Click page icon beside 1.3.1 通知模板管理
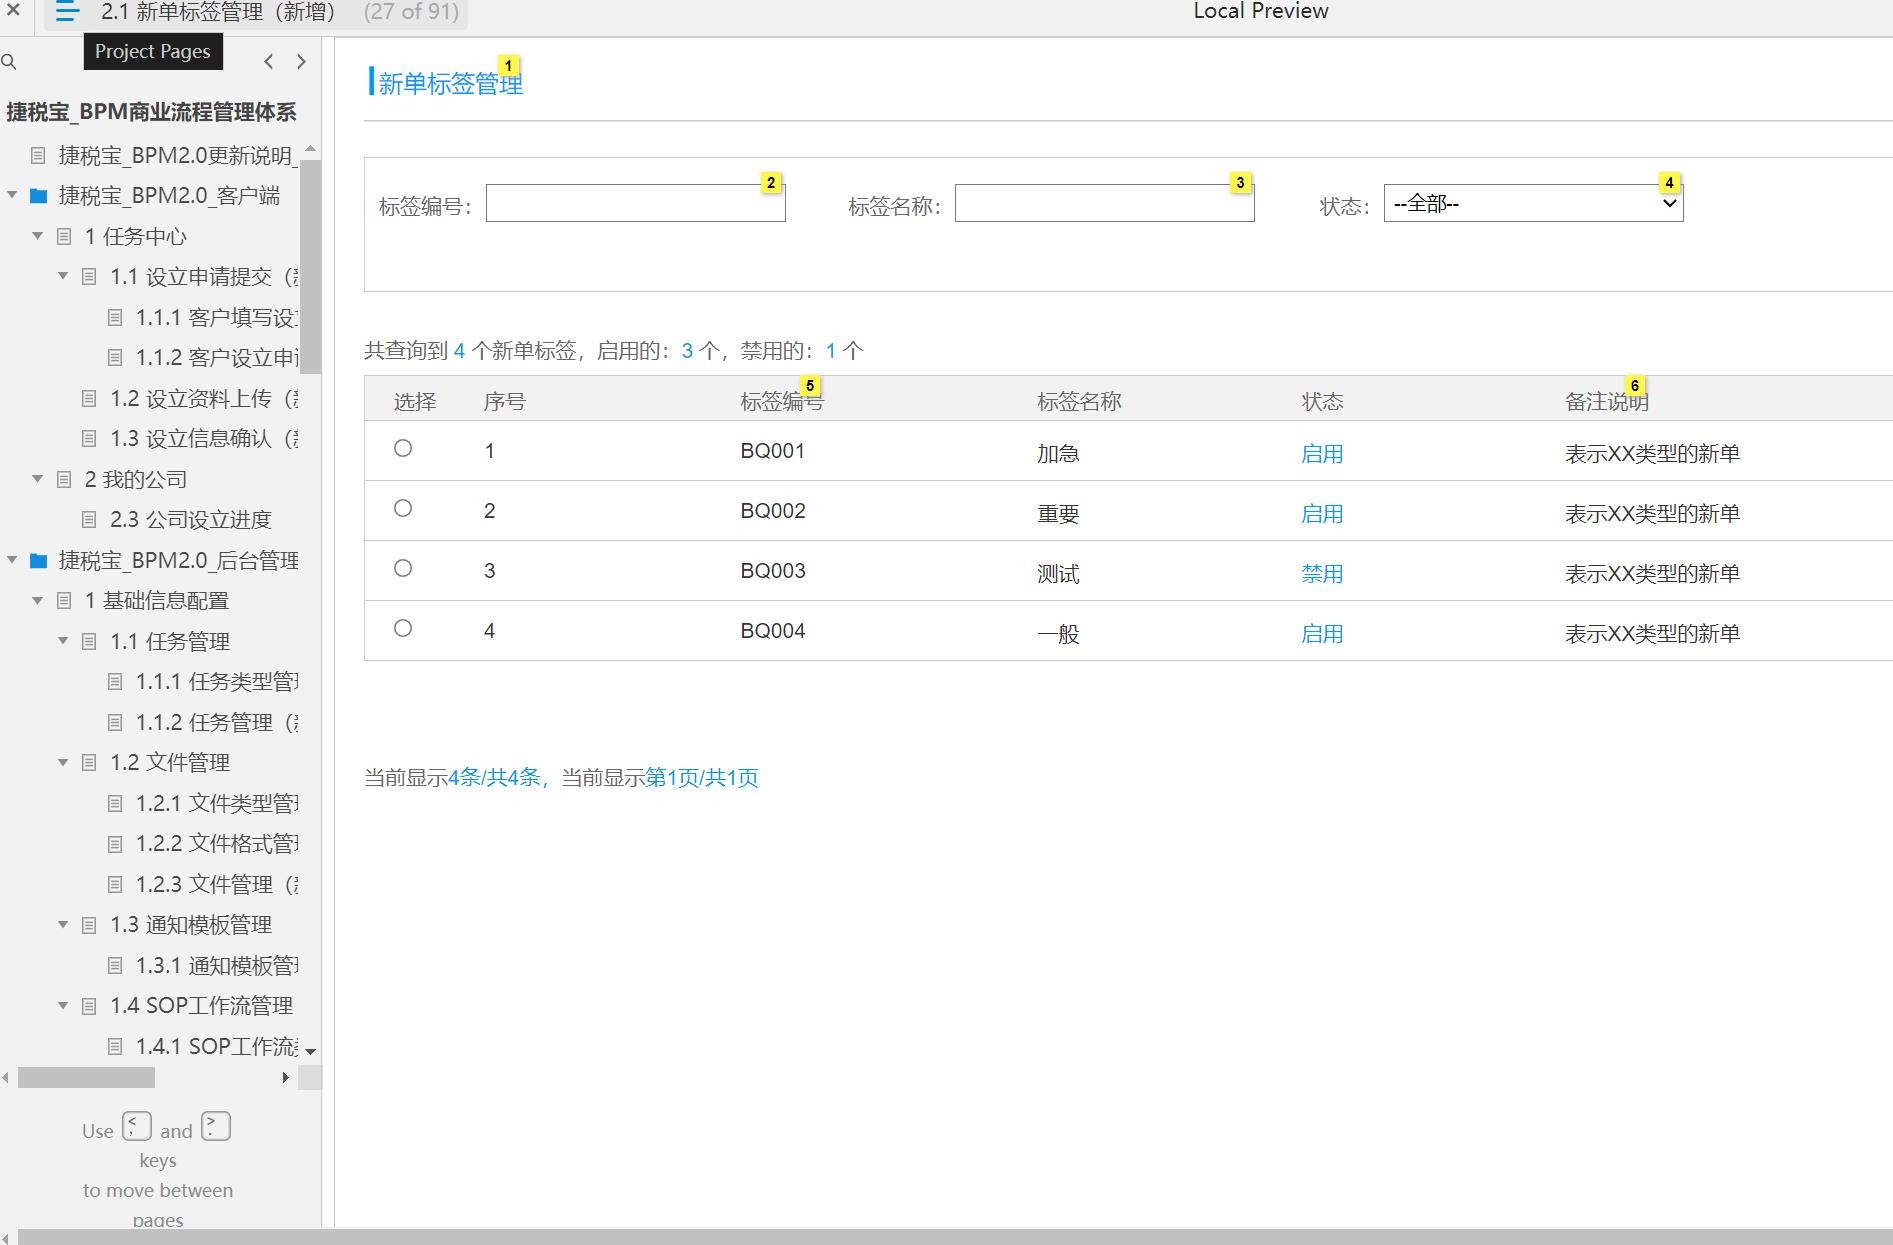 (x=115, y=966)
